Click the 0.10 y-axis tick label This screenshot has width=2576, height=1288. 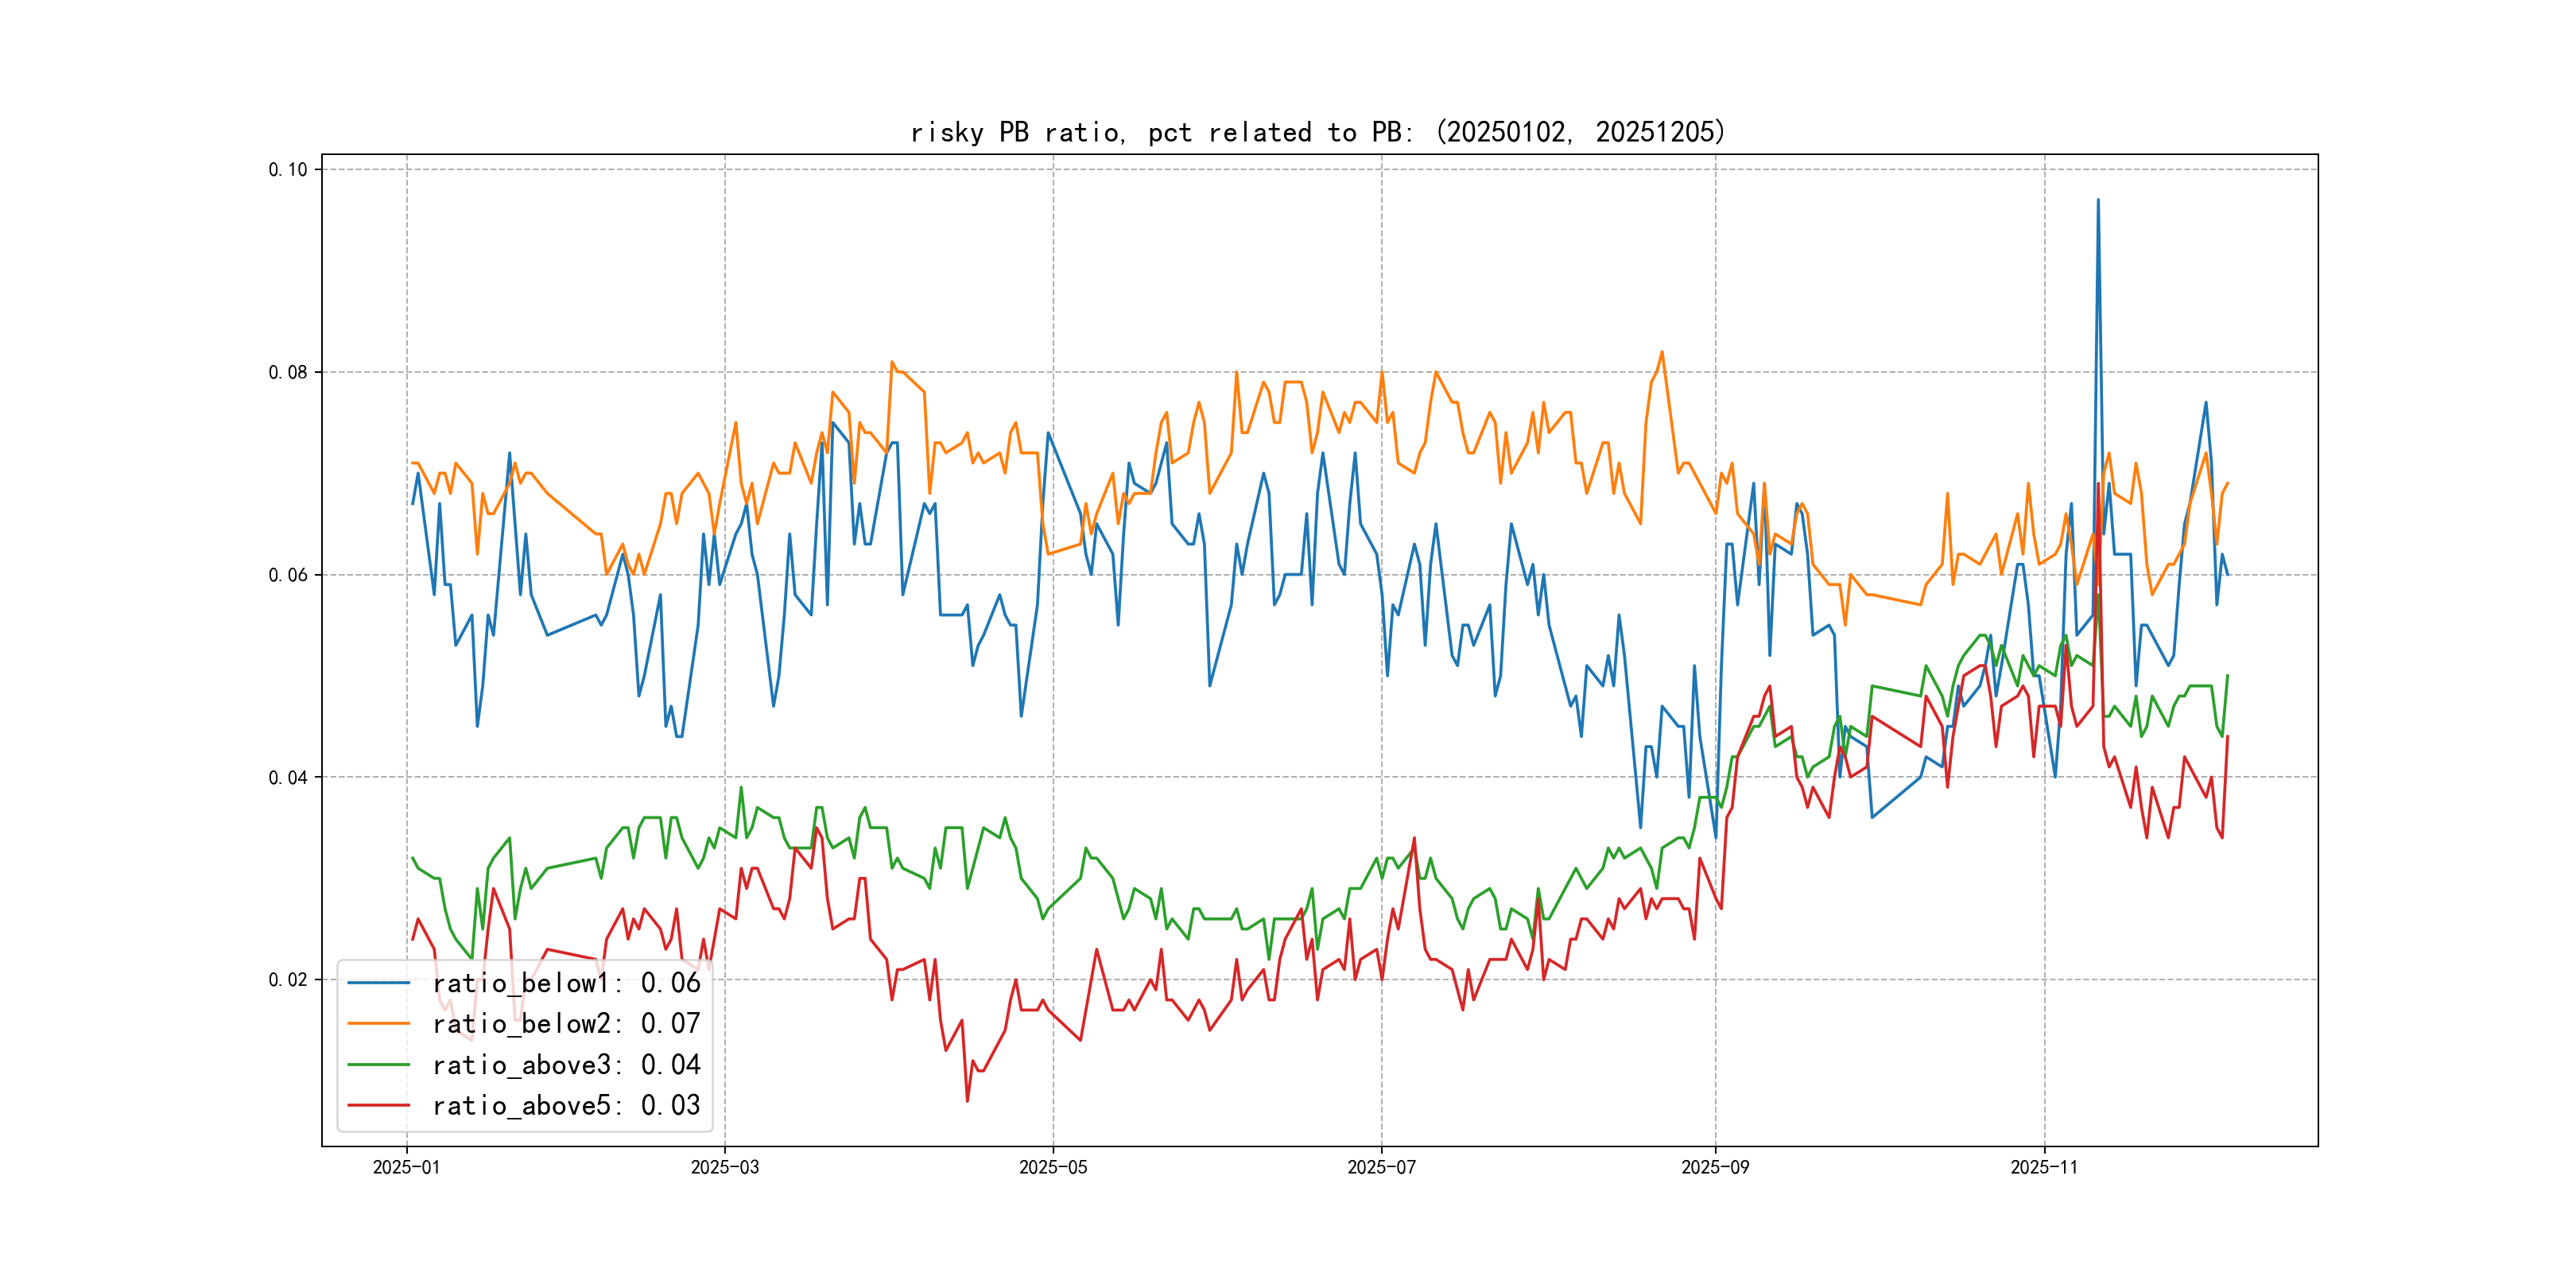(x=288, y=170)
